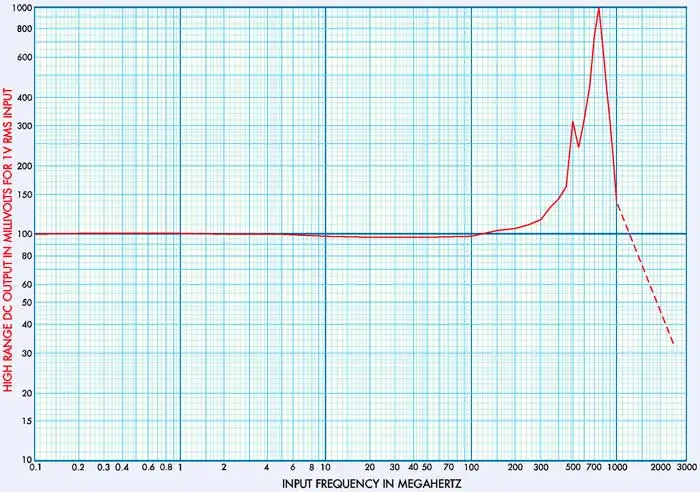Viewport: 700px width, 492px height.
Task: Click the "0.3" frequency axis label
Action: coord(104,467)
